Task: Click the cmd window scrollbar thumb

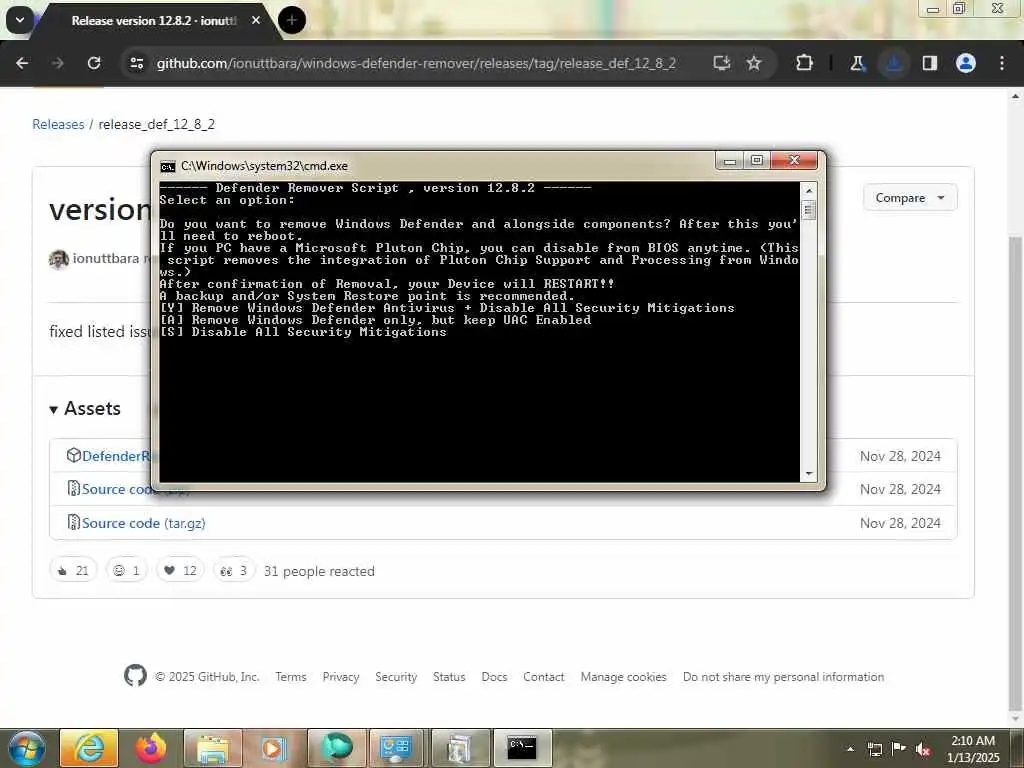Action: pyautogui.click(x=808, y=210)
